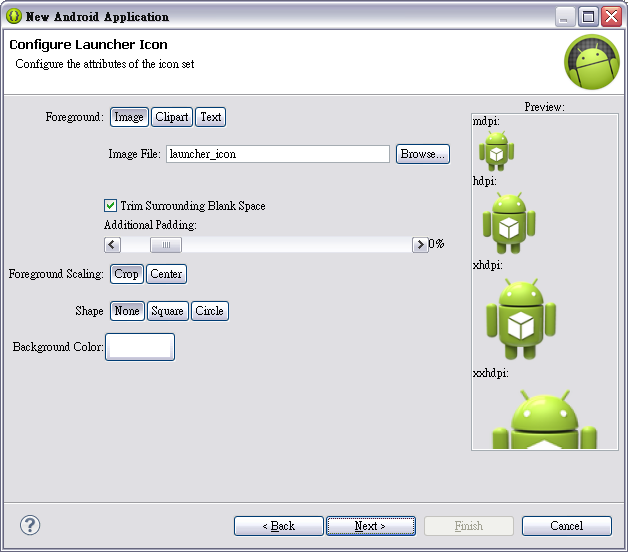Select Image as foreground type

(x=129, y=117)
